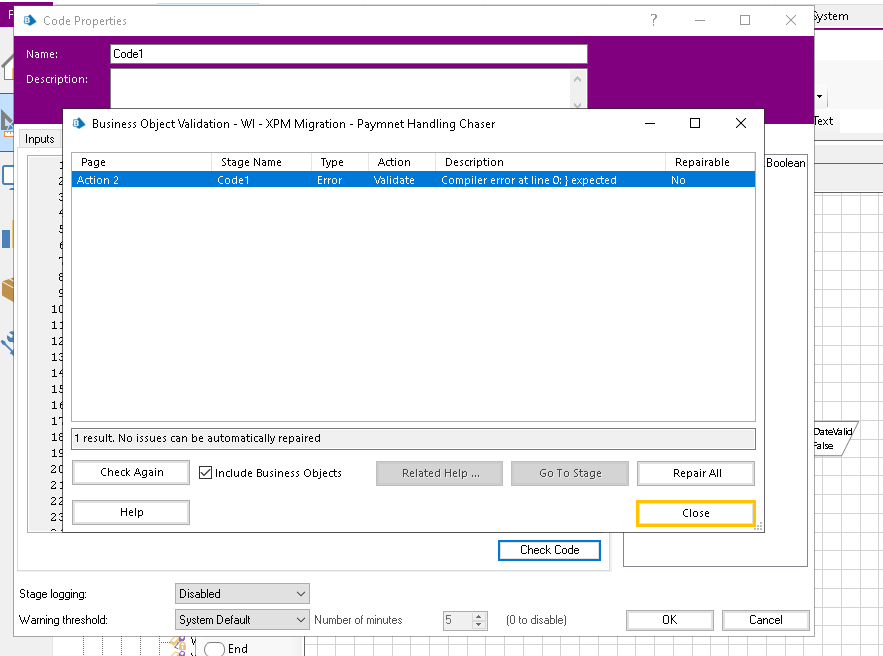Select the Action 2 compiler error row

pyautogui.click(x=412, y=180)
